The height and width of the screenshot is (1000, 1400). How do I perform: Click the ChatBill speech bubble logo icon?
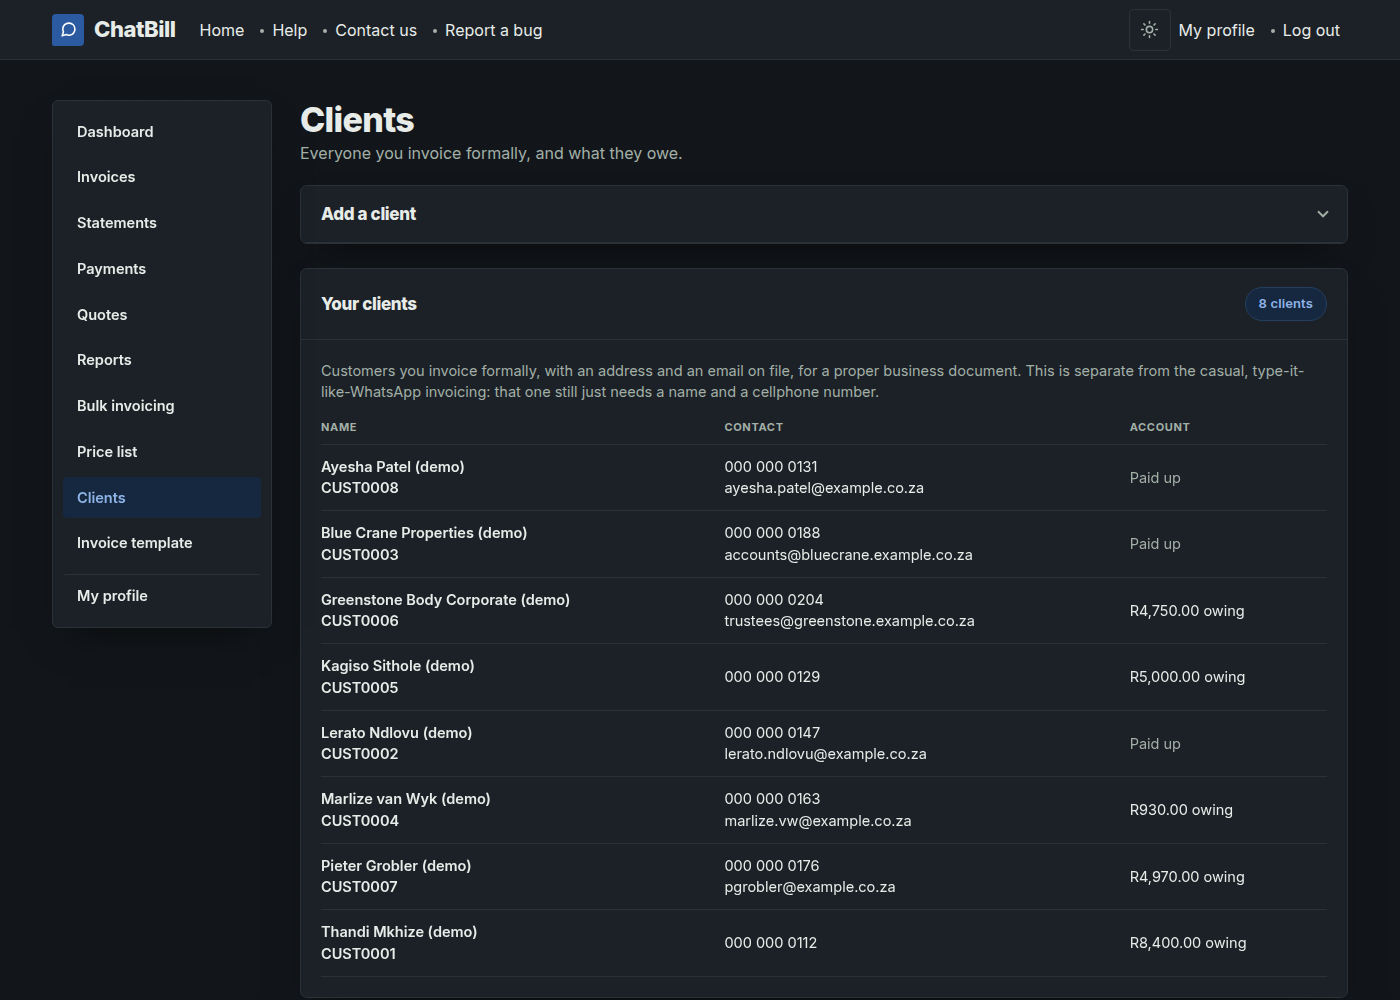(68, 30)
